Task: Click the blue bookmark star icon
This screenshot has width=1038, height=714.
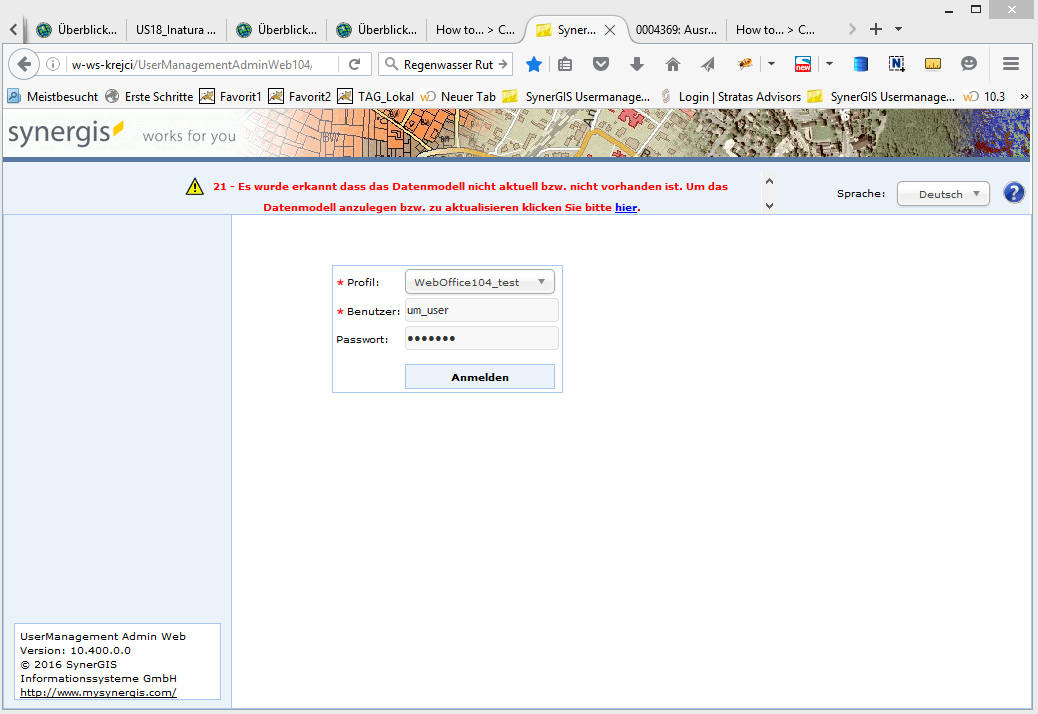Action: tap(534, 64)
